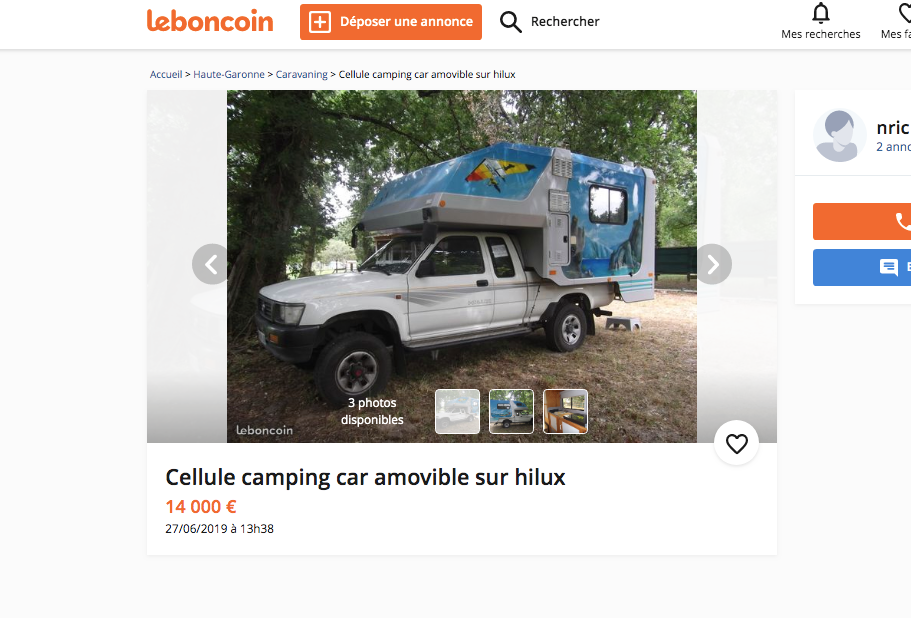The width and height of the screenshot is (911, 618).
Task: Show the next photo with the right arrow
Action: coord(713,264)
